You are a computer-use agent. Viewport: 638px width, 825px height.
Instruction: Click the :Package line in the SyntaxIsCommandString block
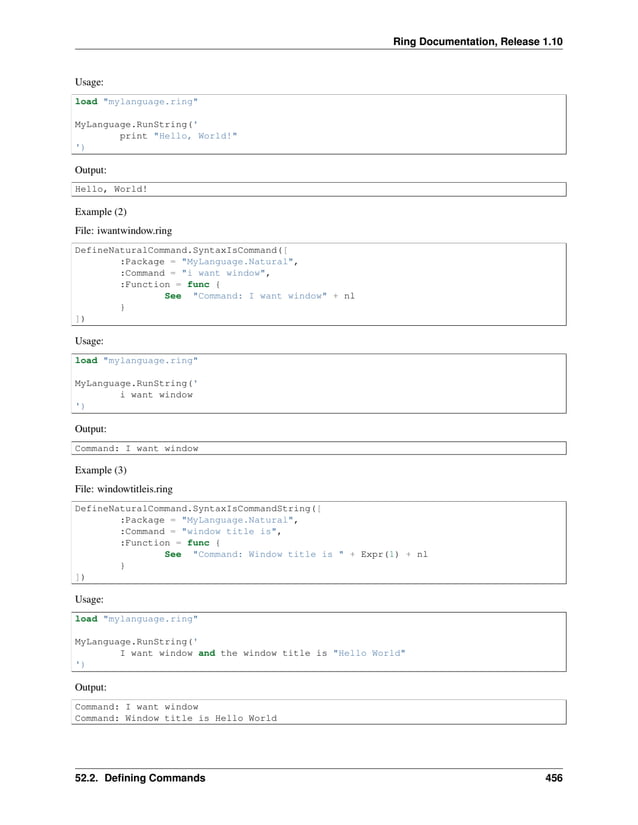tap(208, 520)
